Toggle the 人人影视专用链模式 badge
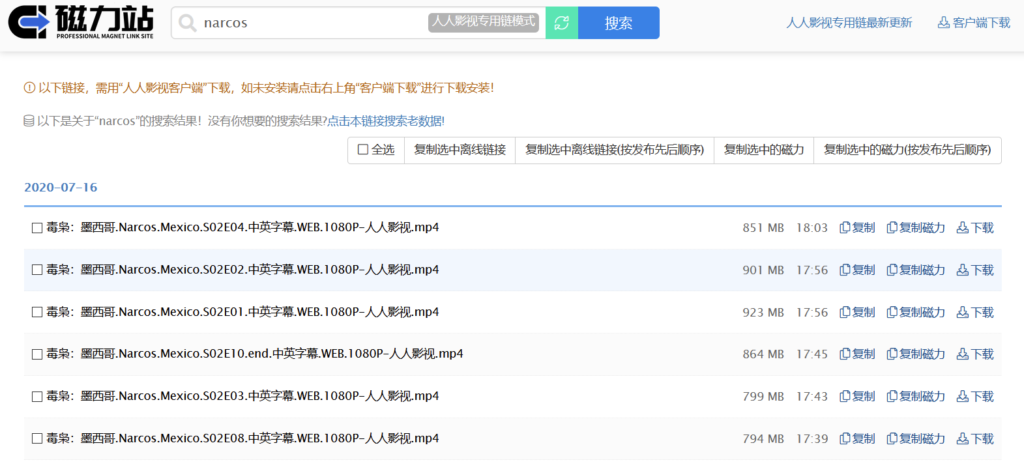Screen dimensions: 1024x469 pyautogui.click(x=484, y=23)
